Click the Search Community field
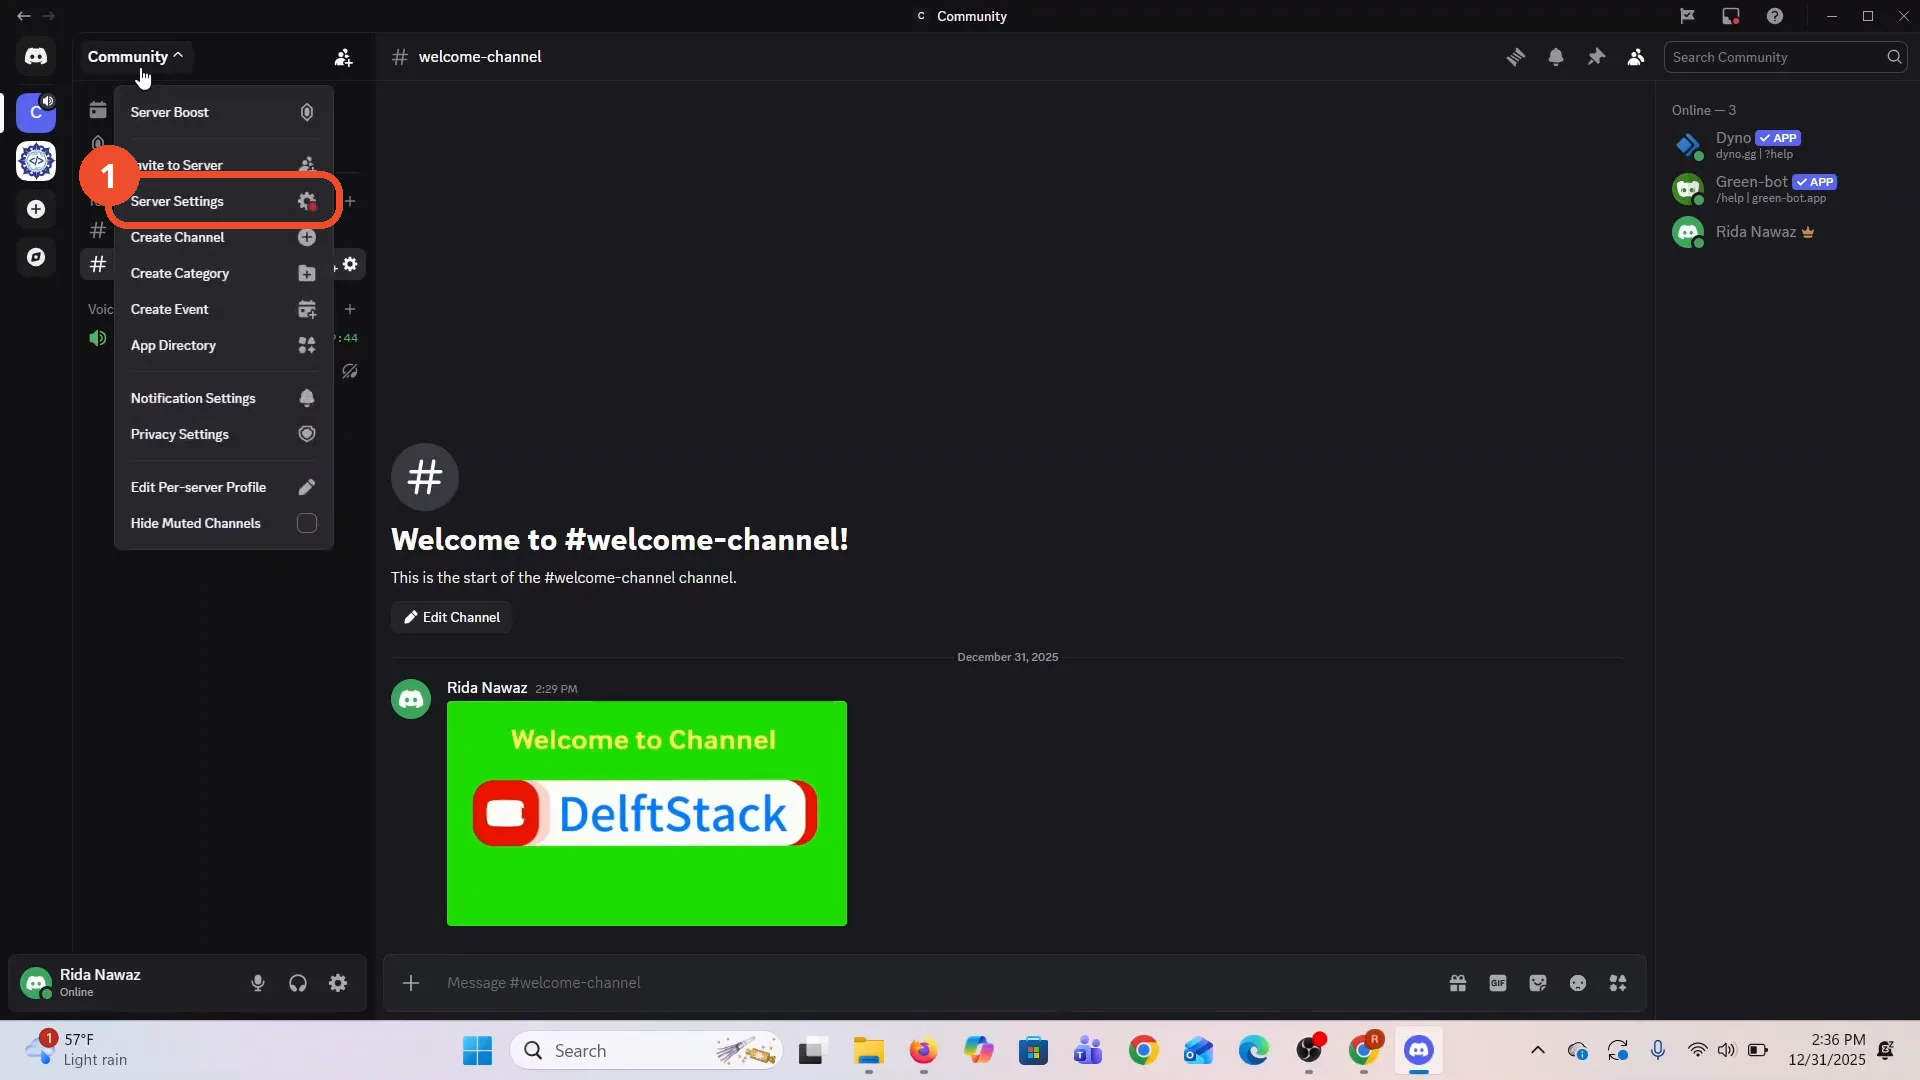The image size is (1920, 1080). pyautogui.click(x=1785, y=57)
